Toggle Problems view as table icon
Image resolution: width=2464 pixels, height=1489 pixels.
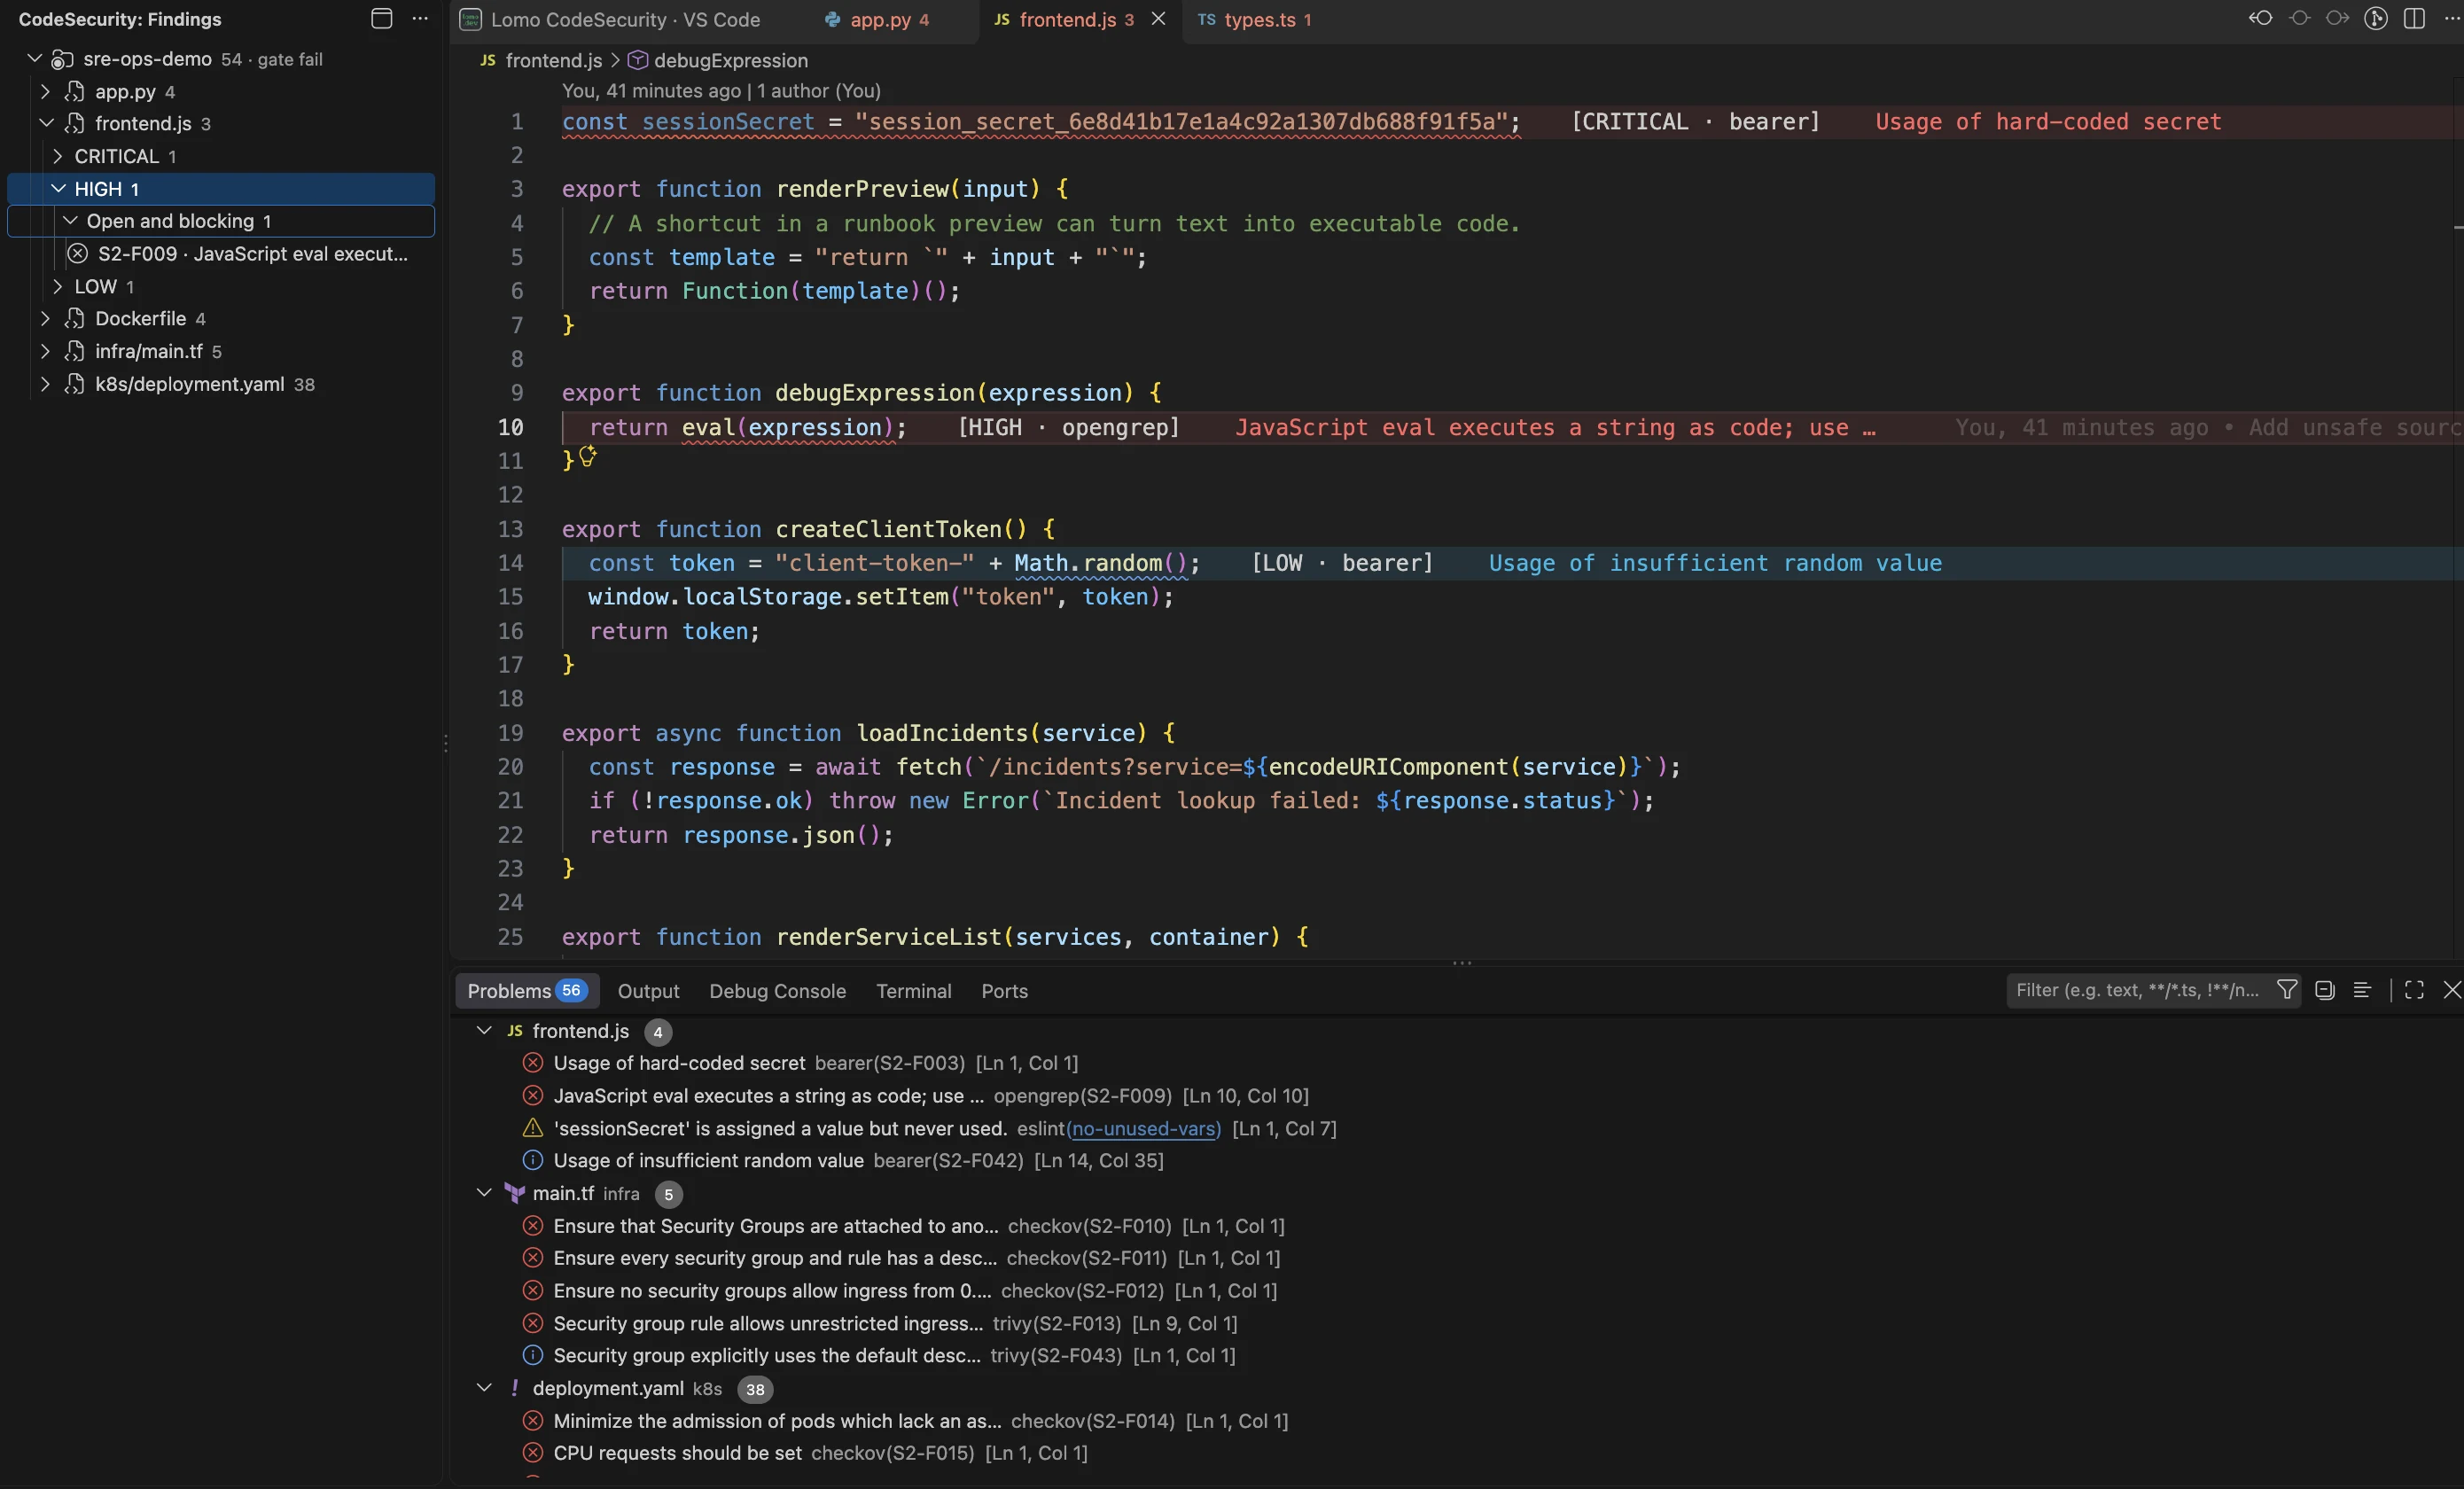point(2362,989)
